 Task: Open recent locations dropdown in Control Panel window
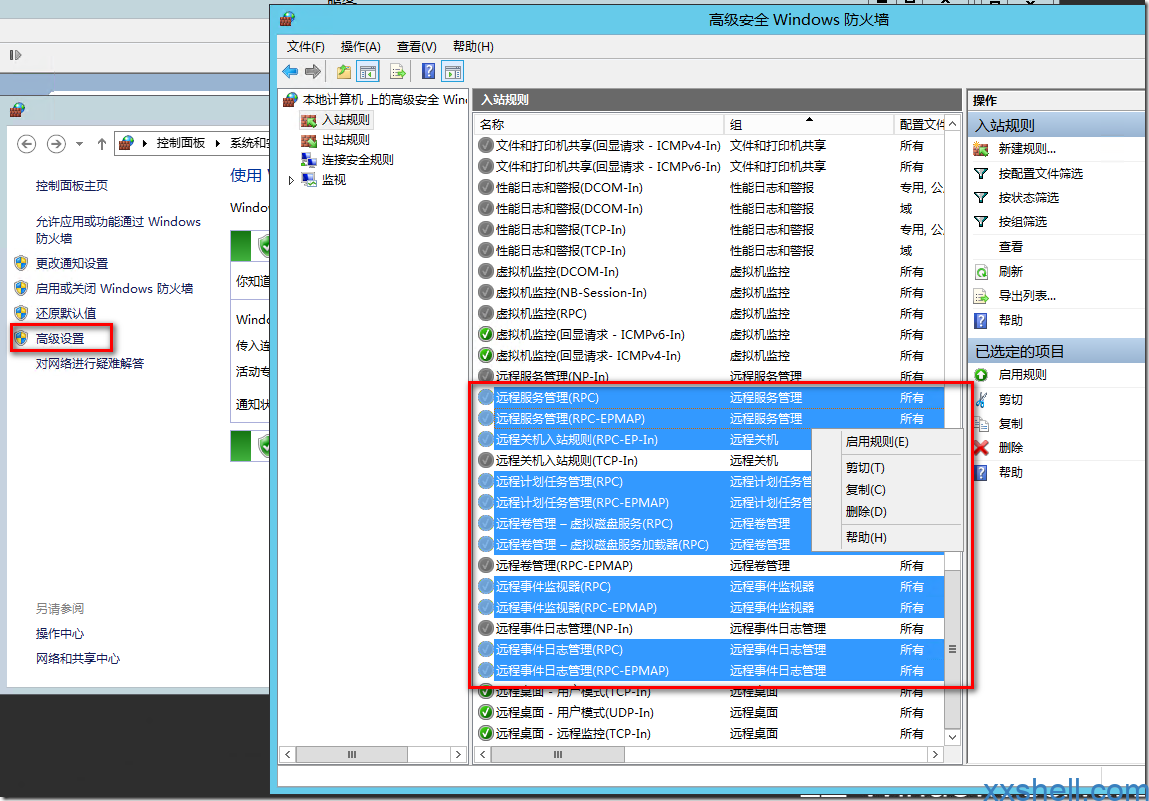click(x=79, y=144)
